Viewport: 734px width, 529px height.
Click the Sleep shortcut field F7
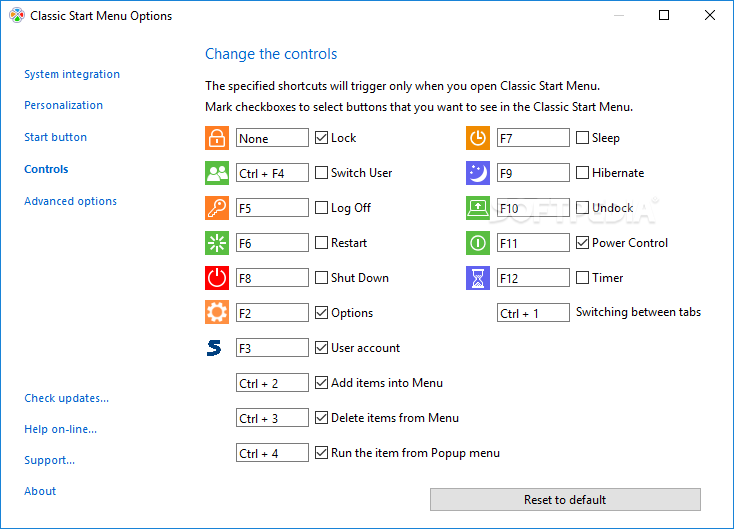pyautogui.click(x=533, y=138)
